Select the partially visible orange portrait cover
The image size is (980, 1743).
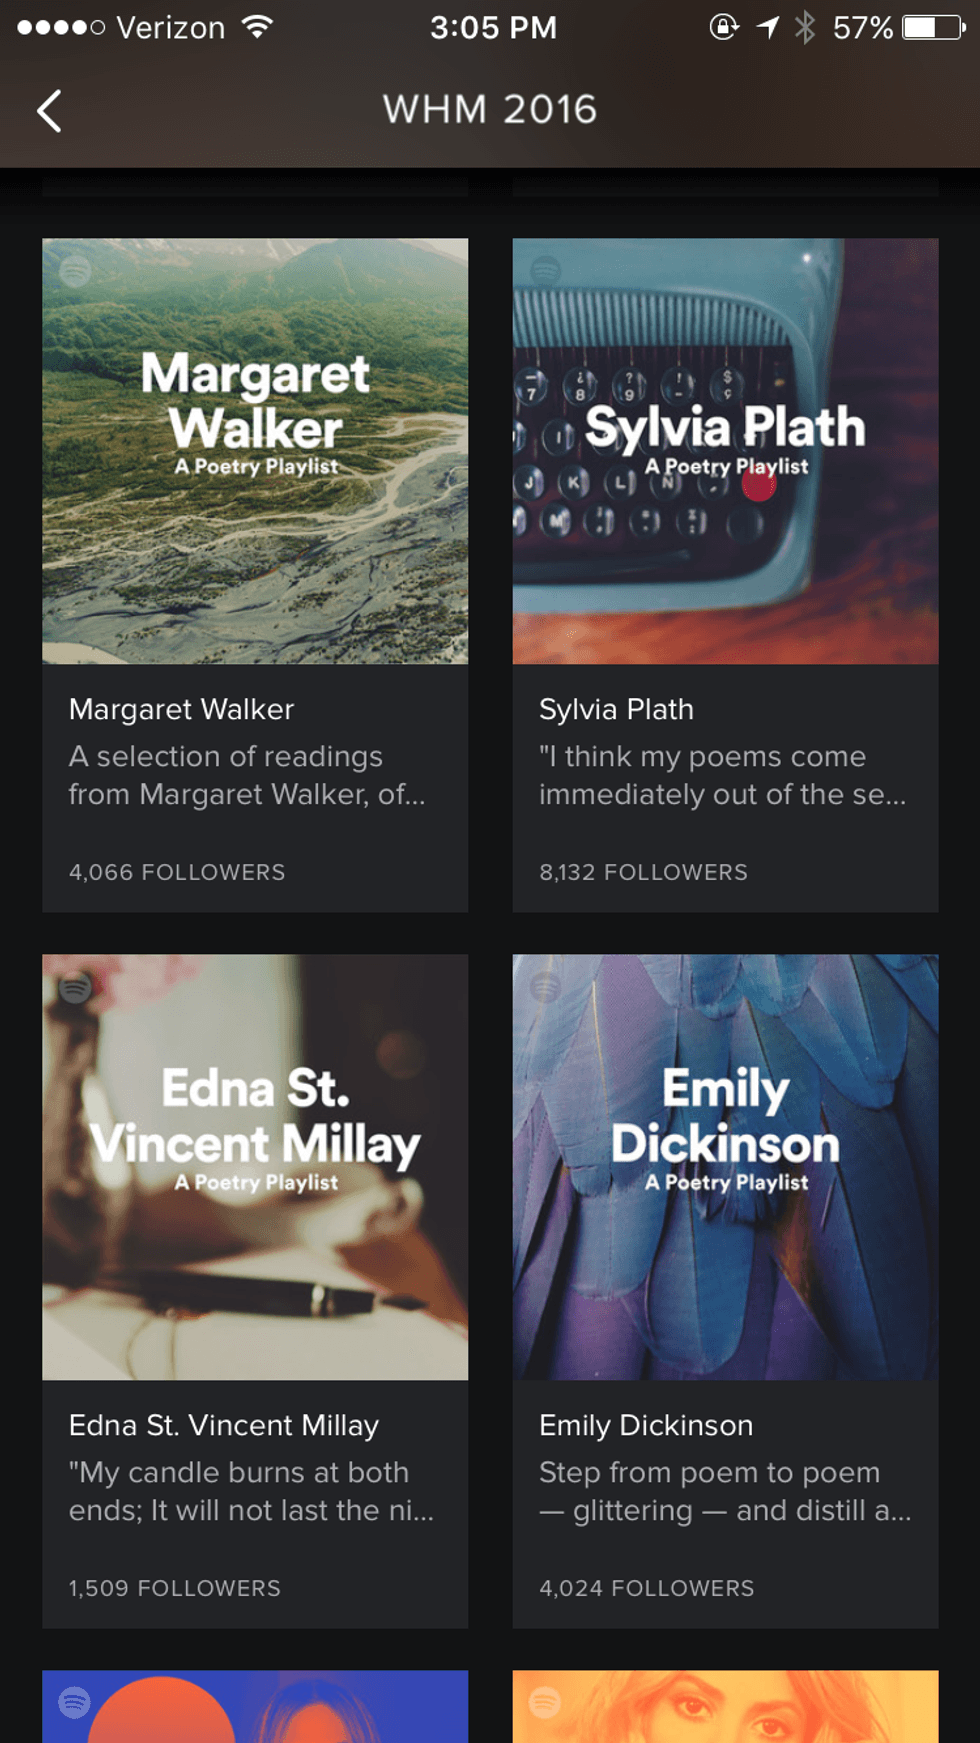click(725, 1707)
